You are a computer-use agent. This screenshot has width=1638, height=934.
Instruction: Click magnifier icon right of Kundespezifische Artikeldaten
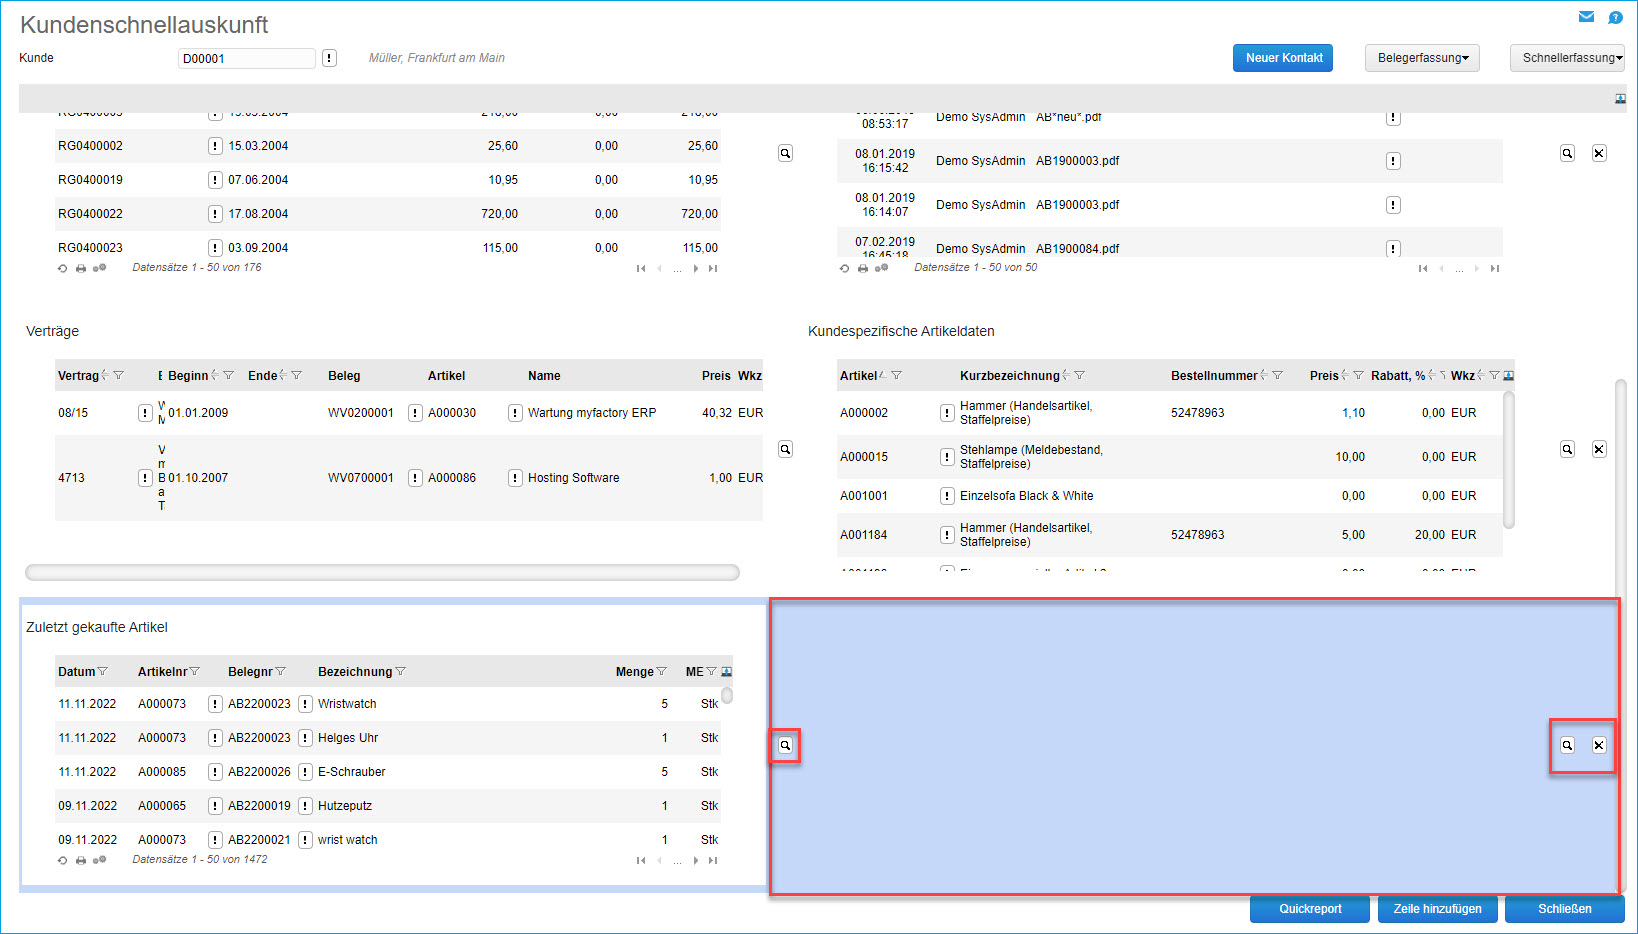click(1567, 449)
